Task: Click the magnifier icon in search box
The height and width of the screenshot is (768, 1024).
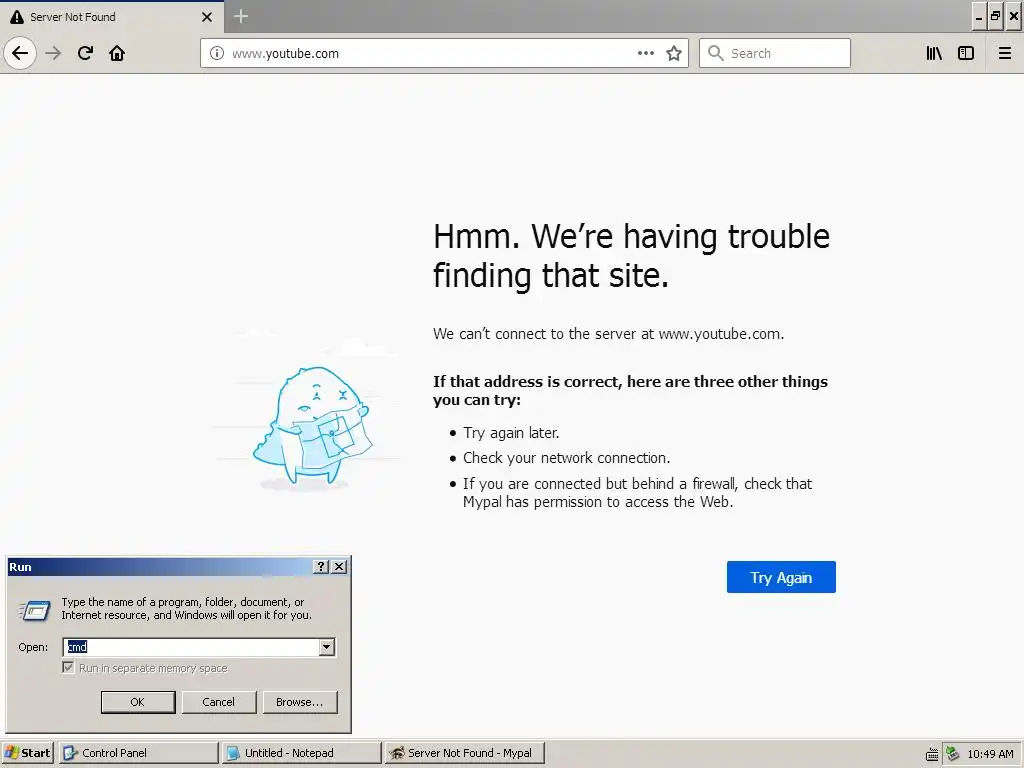Action: pos(715,53)
